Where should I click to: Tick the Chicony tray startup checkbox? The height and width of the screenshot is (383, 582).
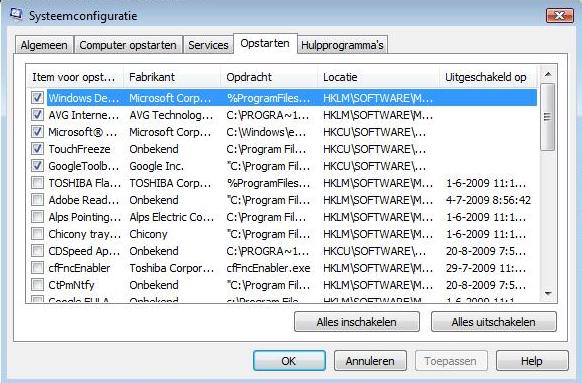[x=37, y=234]
